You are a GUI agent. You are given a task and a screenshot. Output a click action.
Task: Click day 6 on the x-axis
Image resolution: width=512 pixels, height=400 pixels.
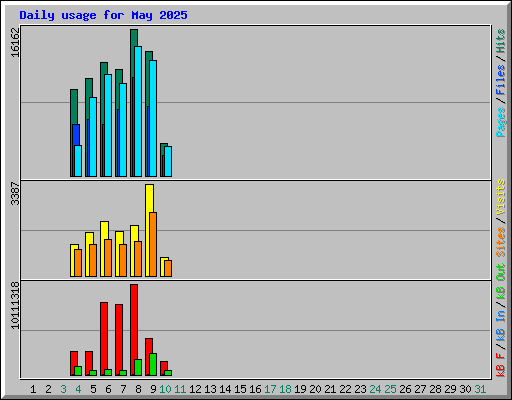(108, 389)
